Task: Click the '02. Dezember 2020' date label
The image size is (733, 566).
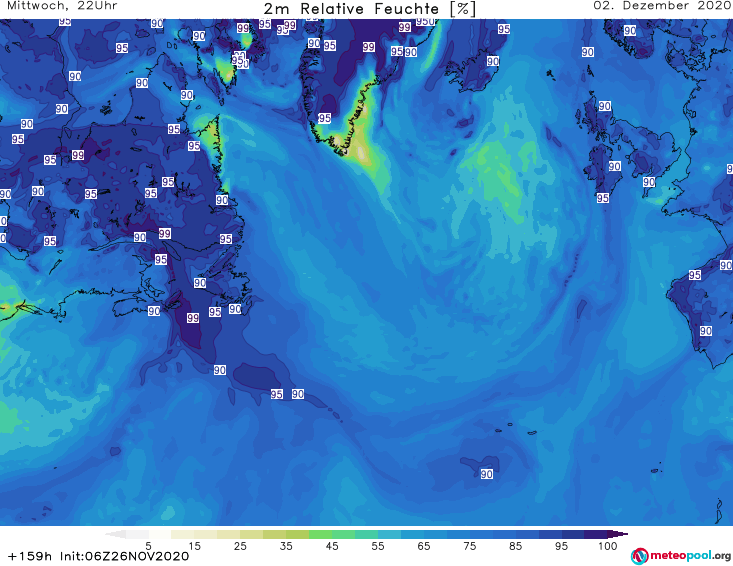Action: 662,6
